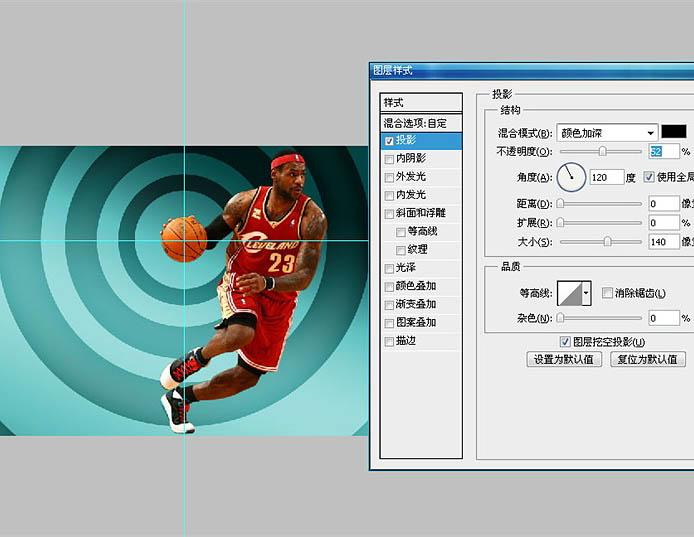Viewport: 694px width, 537px height.
Task: Select 混合选项:自定 blending options
Action: pyautogui.click(x=421, y=123)
